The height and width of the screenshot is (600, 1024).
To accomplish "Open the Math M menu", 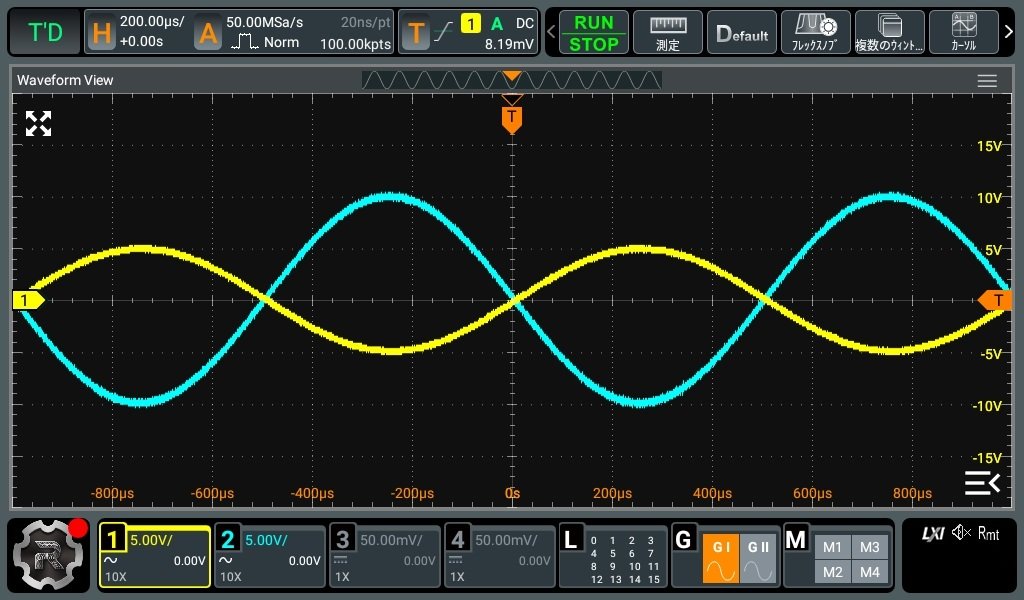I will [x=796, y=539].
